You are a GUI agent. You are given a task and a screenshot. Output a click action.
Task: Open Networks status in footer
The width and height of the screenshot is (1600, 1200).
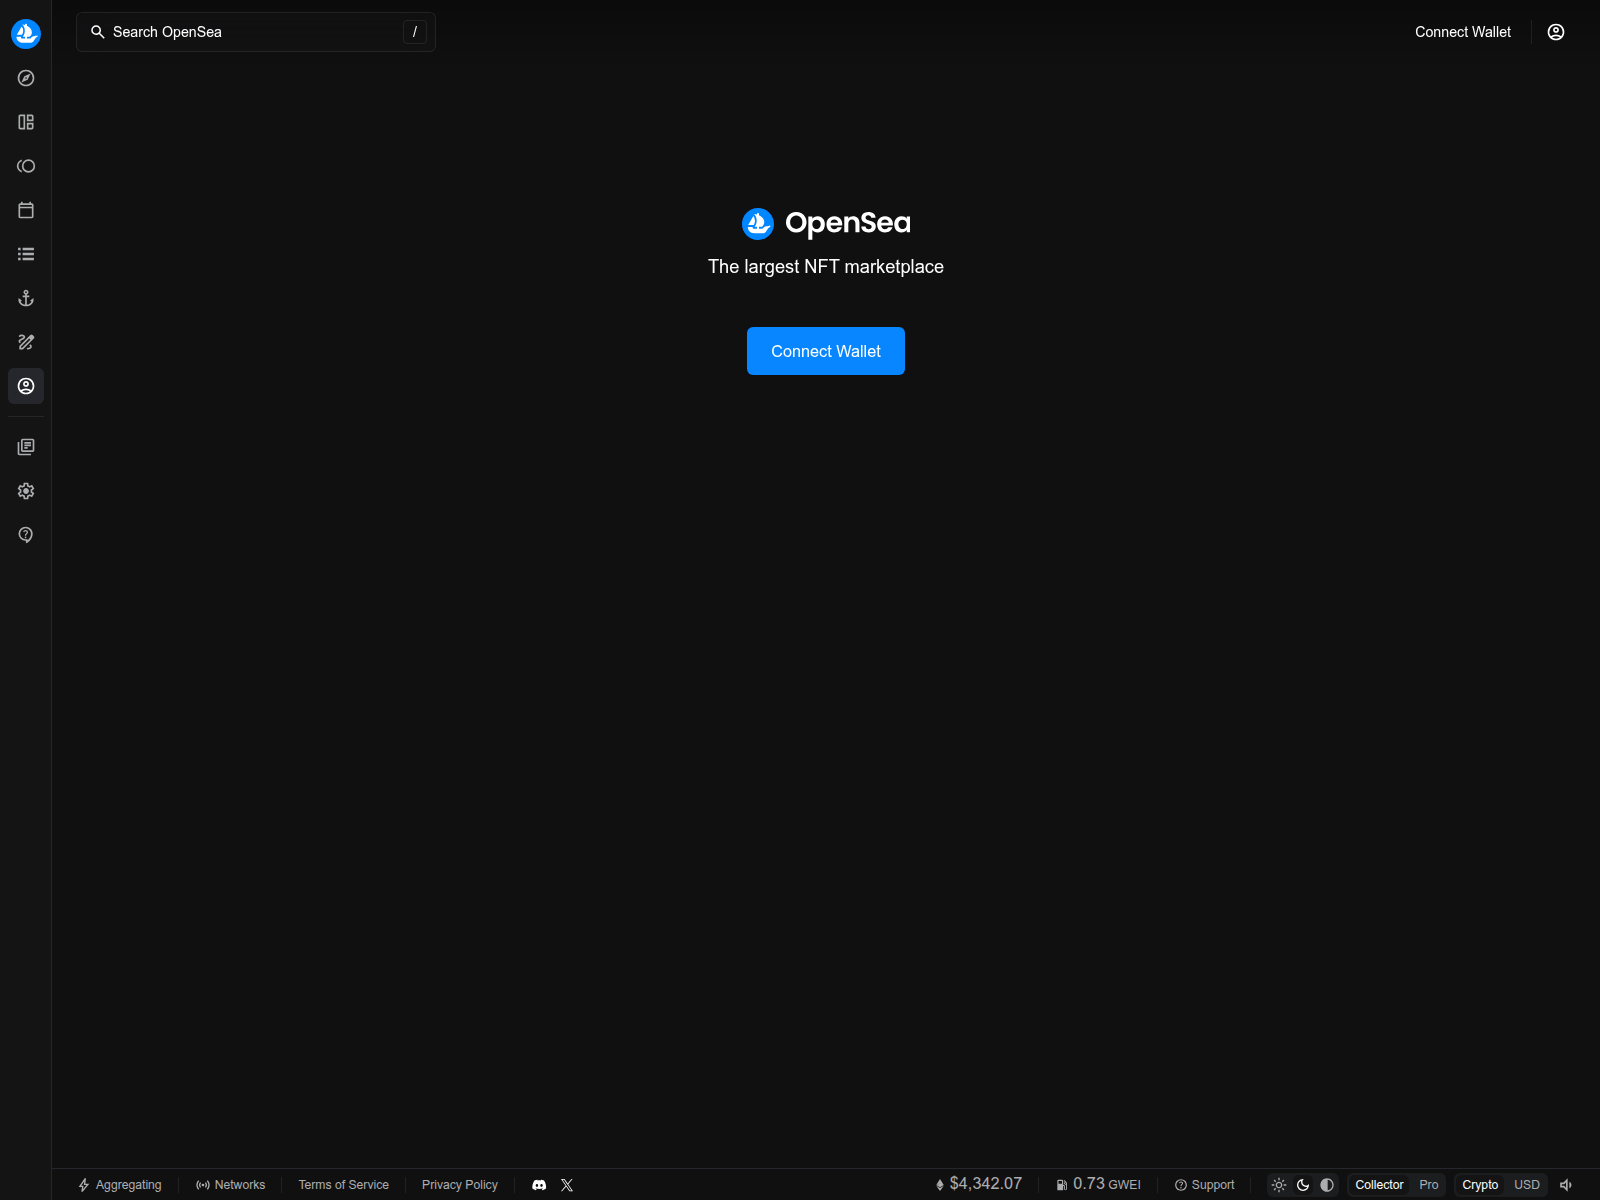click(x=231, y=1185)
